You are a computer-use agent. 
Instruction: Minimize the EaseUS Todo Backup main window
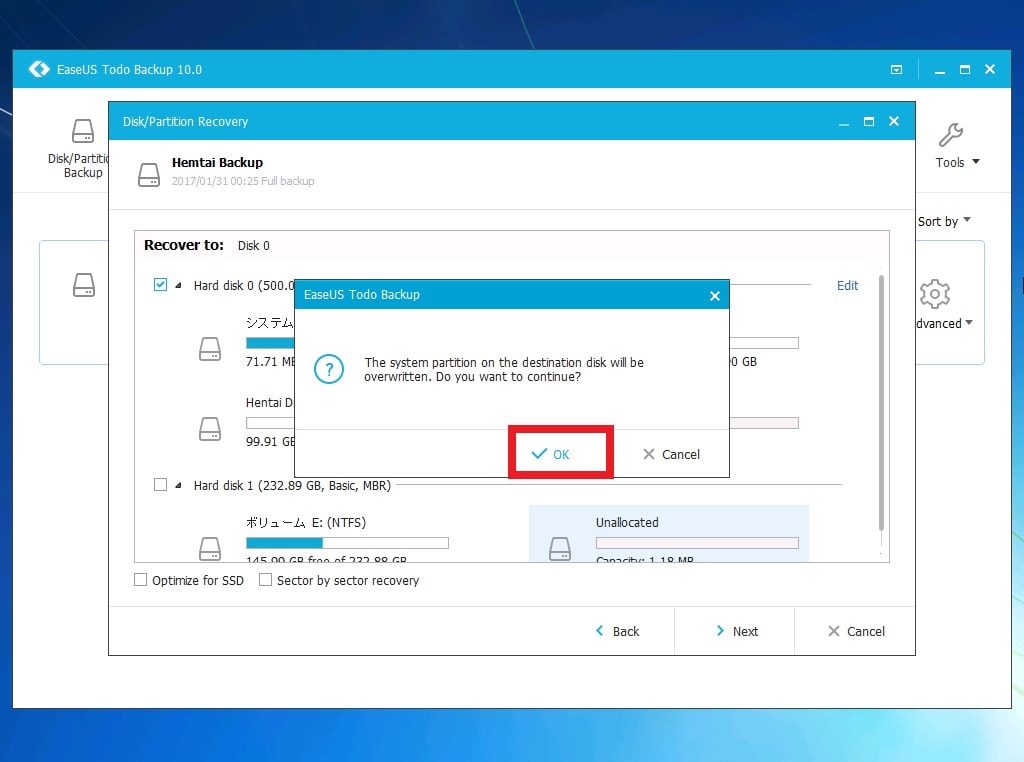(x=940, y=70)
